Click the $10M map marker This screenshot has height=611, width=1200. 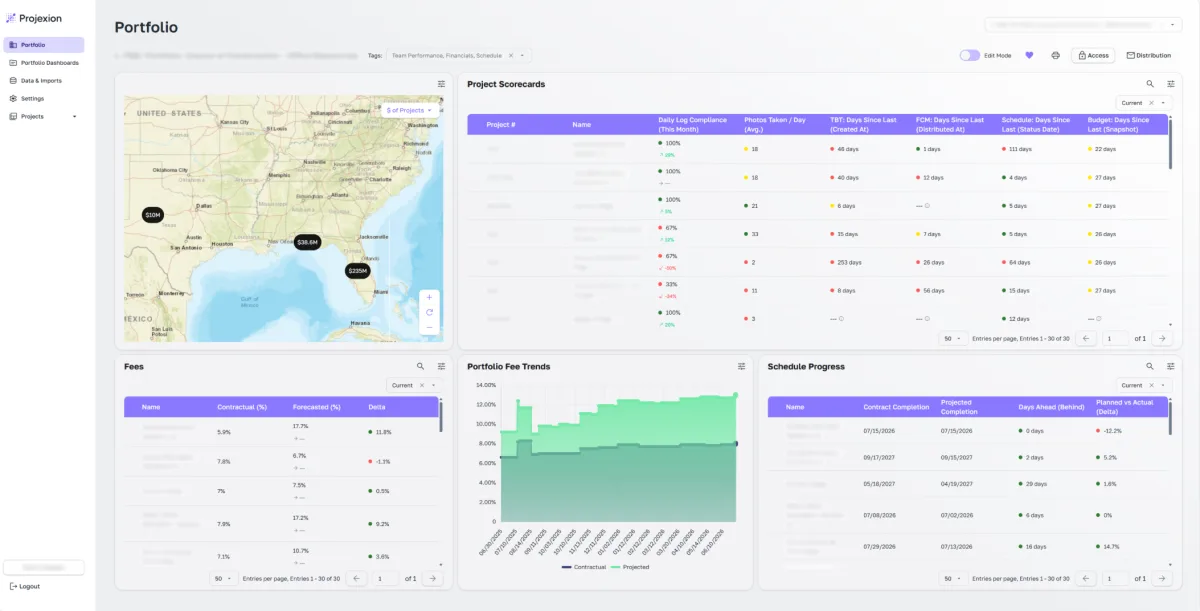tap(152, 215)
